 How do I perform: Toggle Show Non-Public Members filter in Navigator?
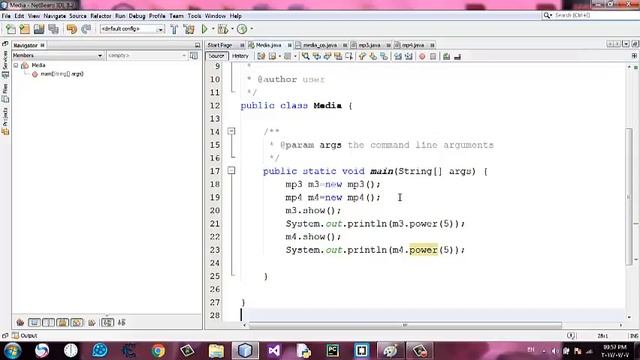click(62, 323)
